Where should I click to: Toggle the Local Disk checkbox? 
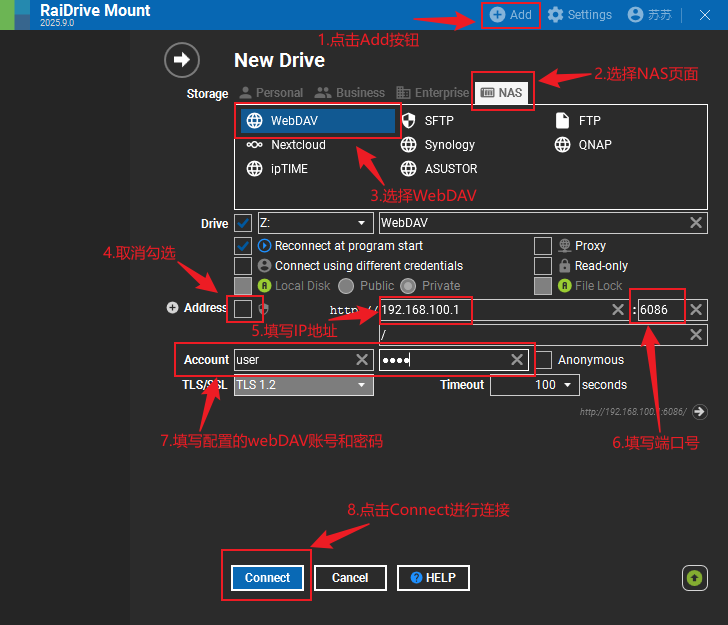(243, 286)
